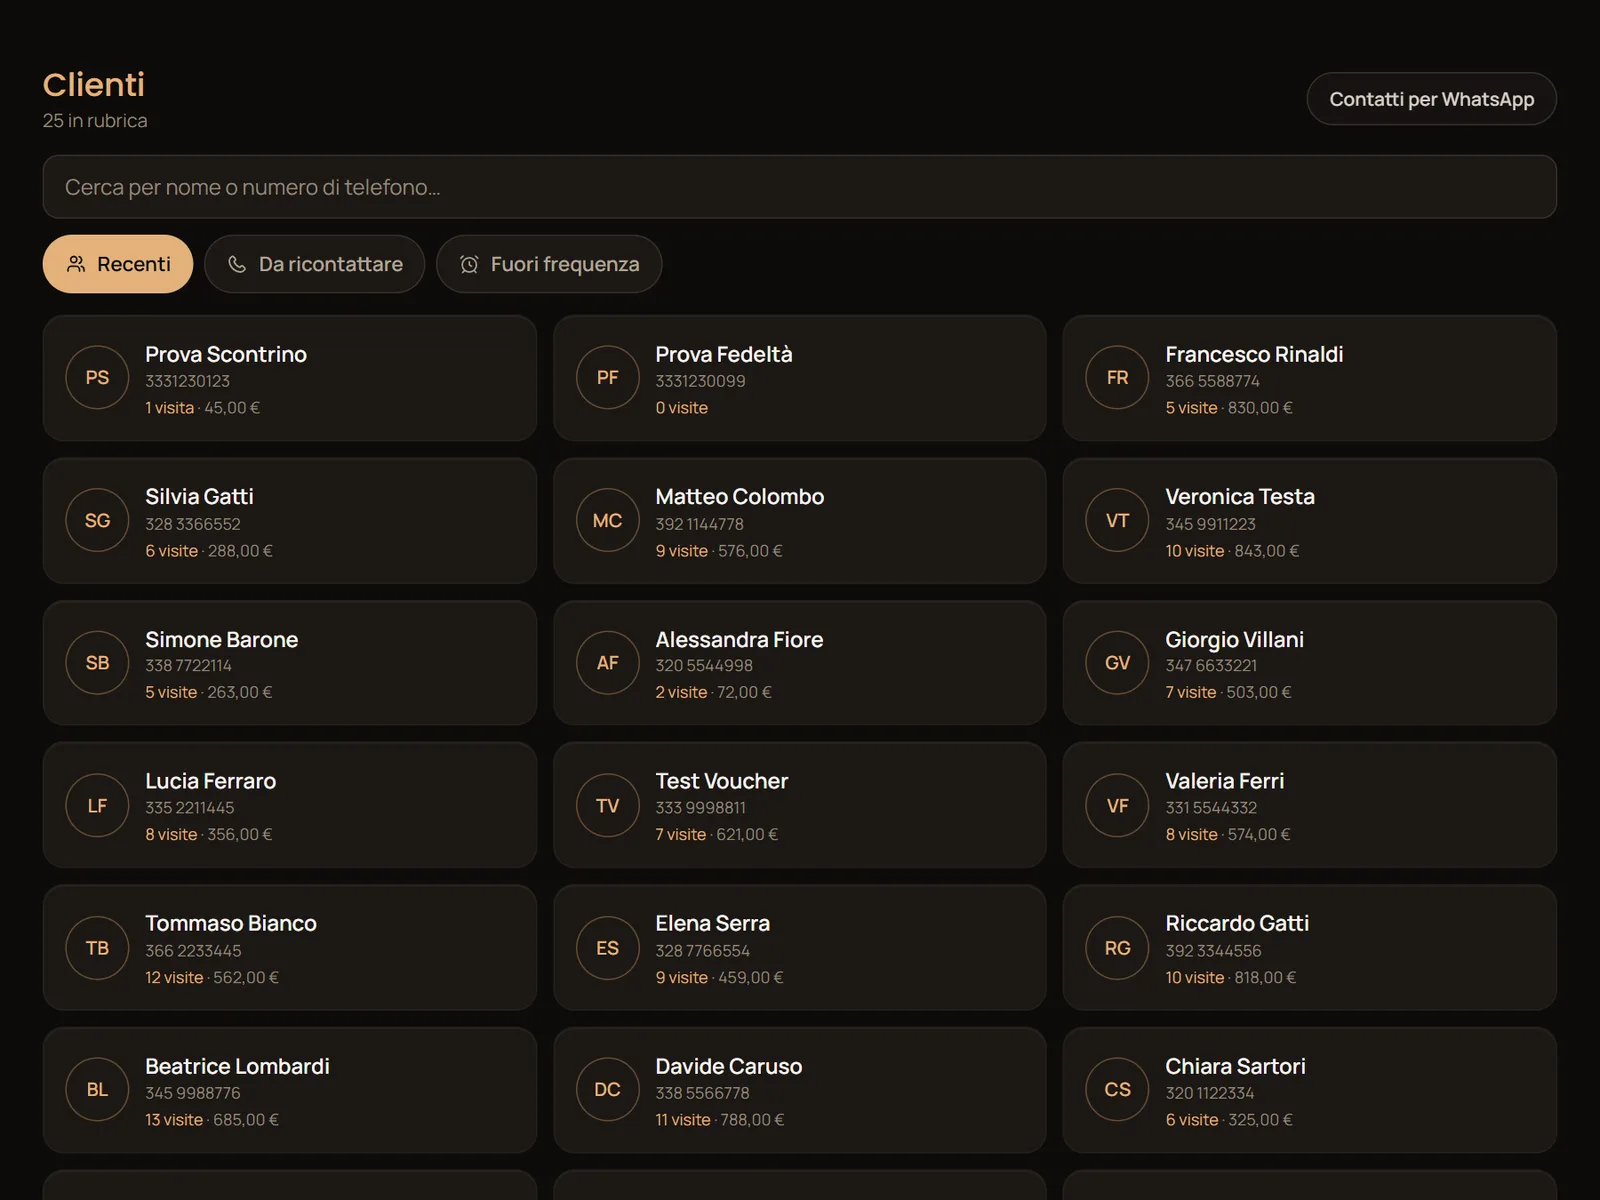This screenshot has height=1200, width=1600.
Task: Click the ES avatar for Elena Serra
Action: point(607,948)
